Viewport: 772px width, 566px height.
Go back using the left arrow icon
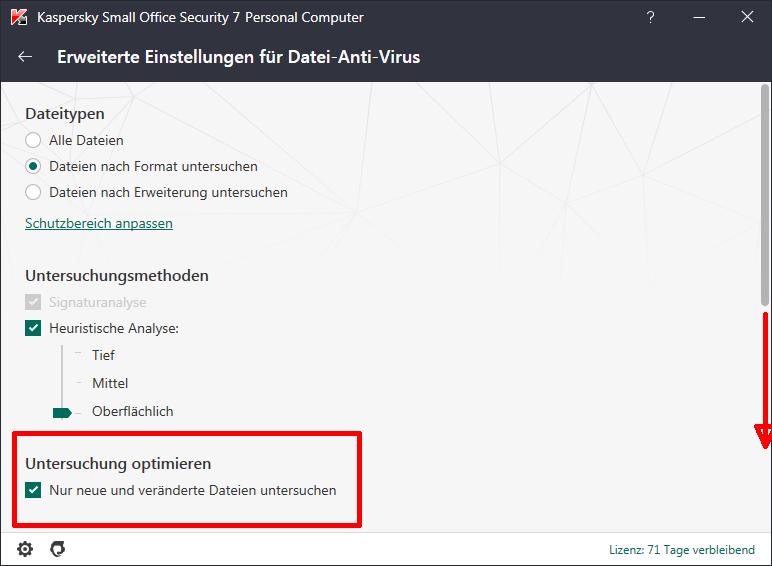25,57
